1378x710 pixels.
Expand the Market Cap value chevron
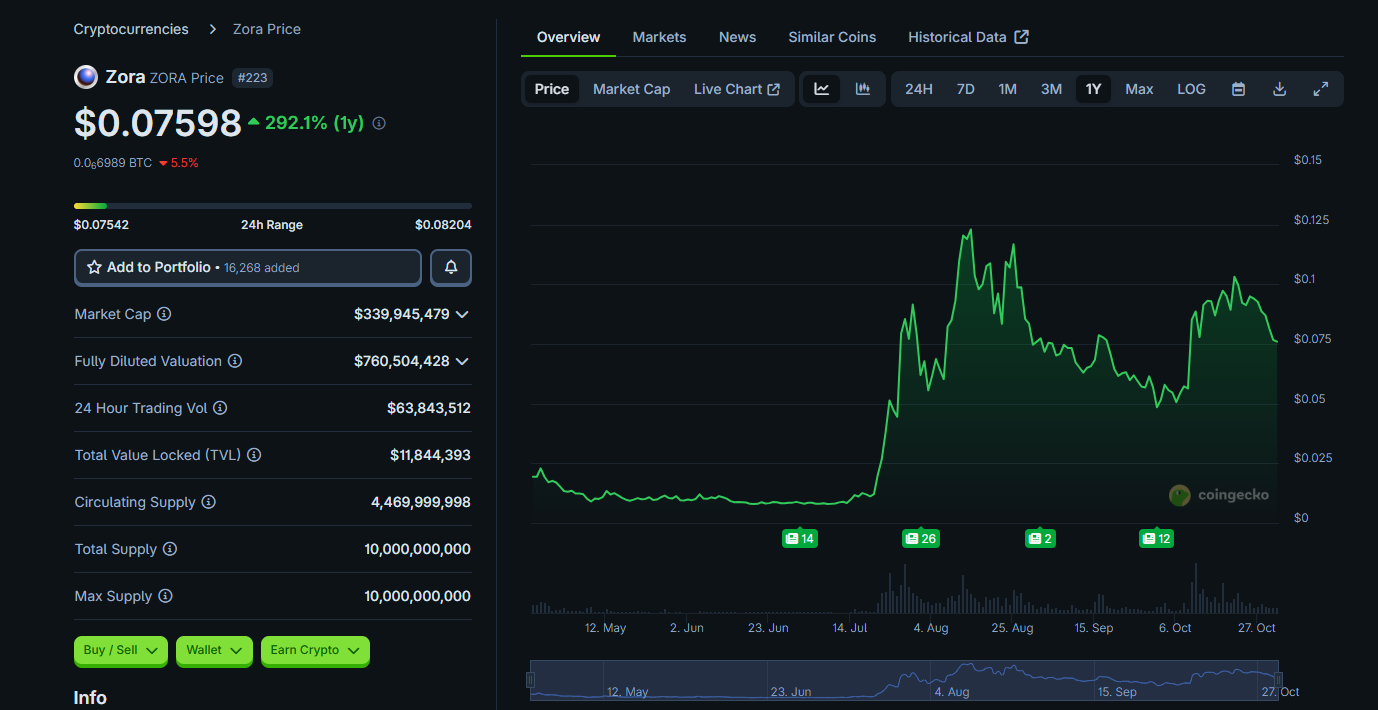coord(462,314)
